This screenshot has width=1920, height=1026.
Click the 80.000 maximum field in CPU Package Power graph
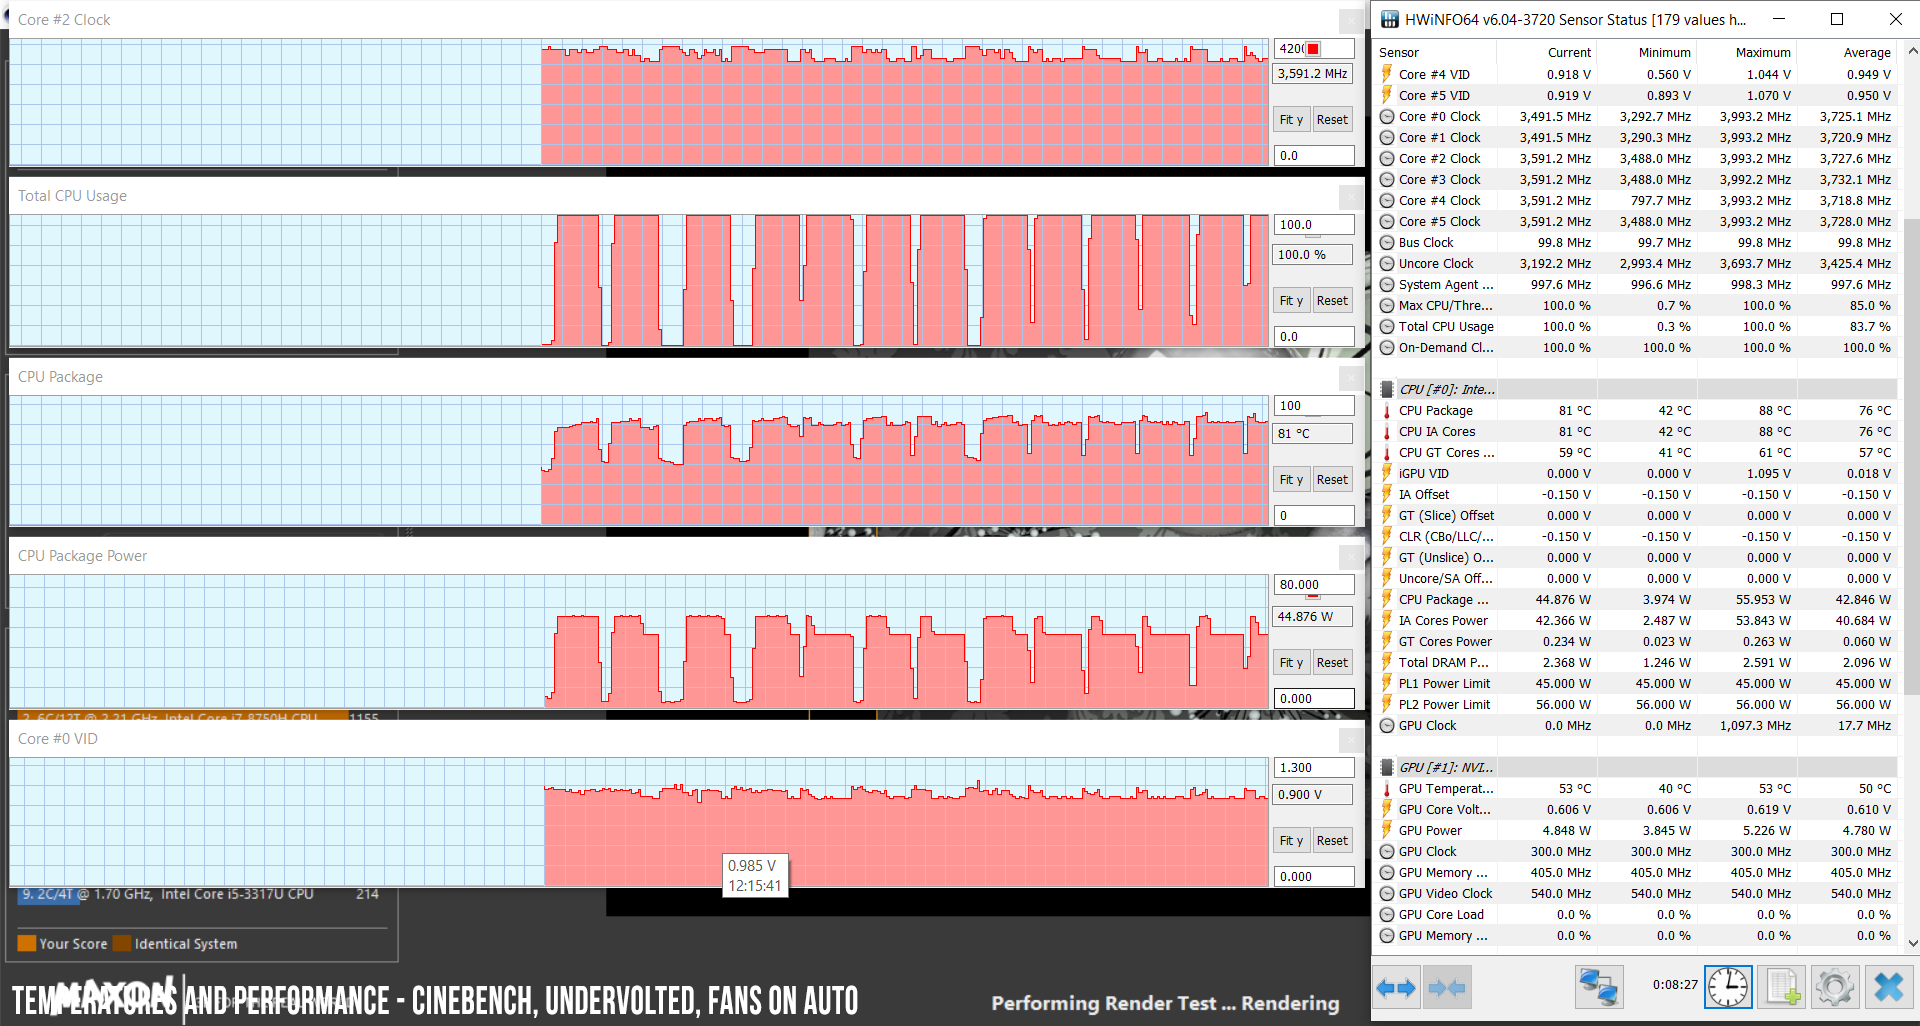point(1313,585)
